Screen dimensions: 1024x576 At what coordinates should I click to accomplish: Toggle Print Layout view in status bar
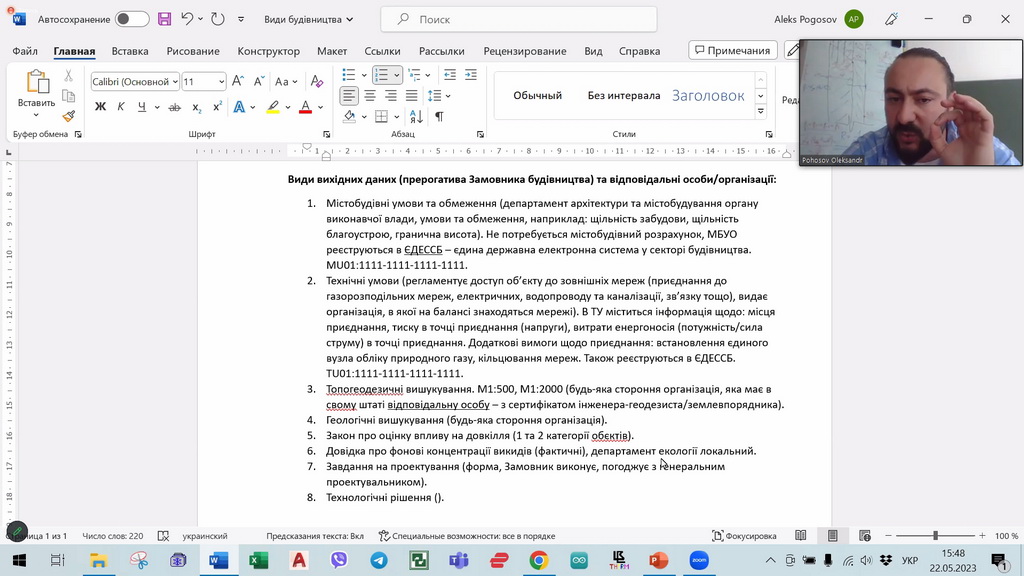(x=833, y=536)
